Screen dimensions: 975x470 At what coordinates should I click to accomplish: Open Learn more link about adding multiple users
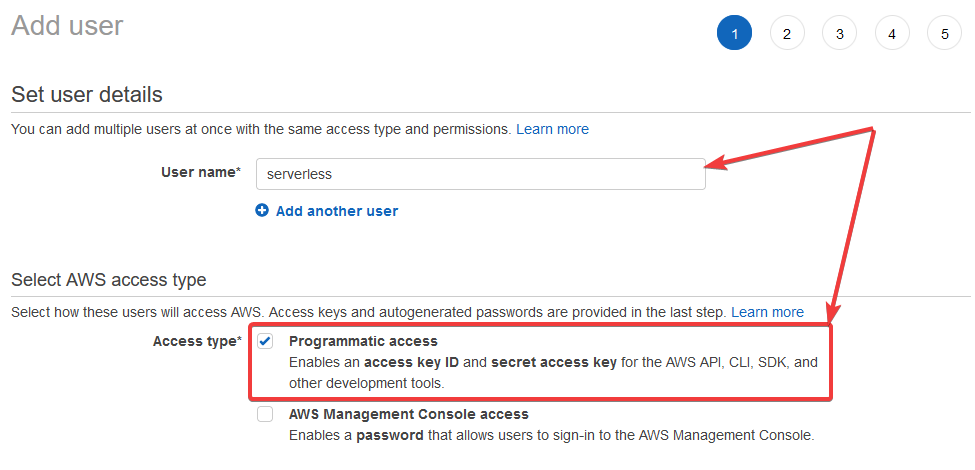click(x=552, y=129)
